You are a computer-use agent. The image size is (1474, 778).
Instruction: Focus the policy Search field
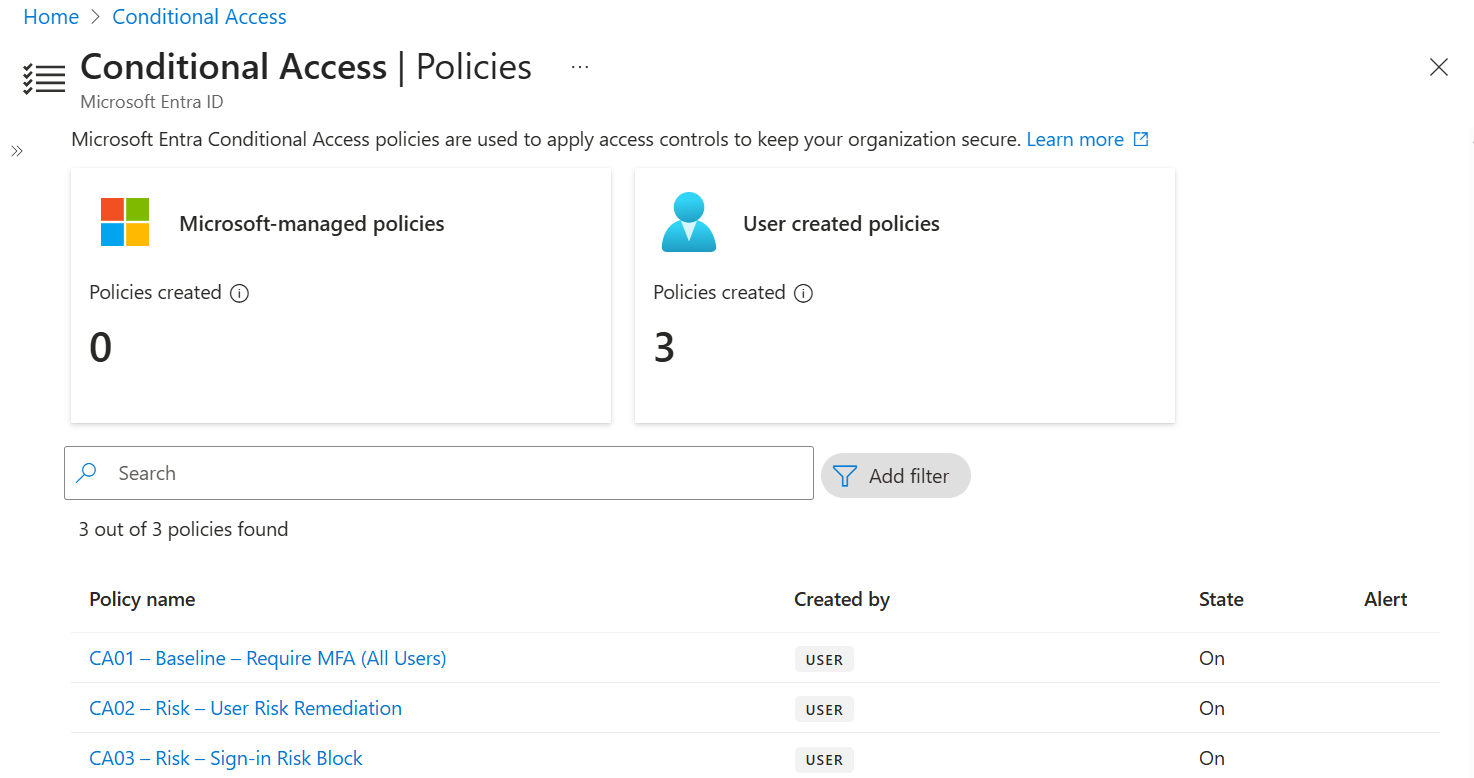439,473
